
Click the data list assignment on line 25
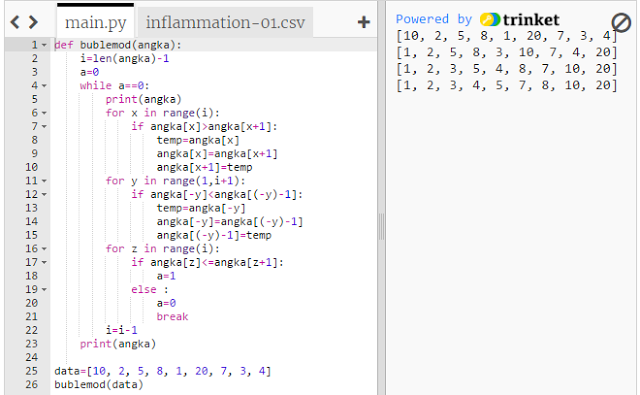(x=162, y=371)
